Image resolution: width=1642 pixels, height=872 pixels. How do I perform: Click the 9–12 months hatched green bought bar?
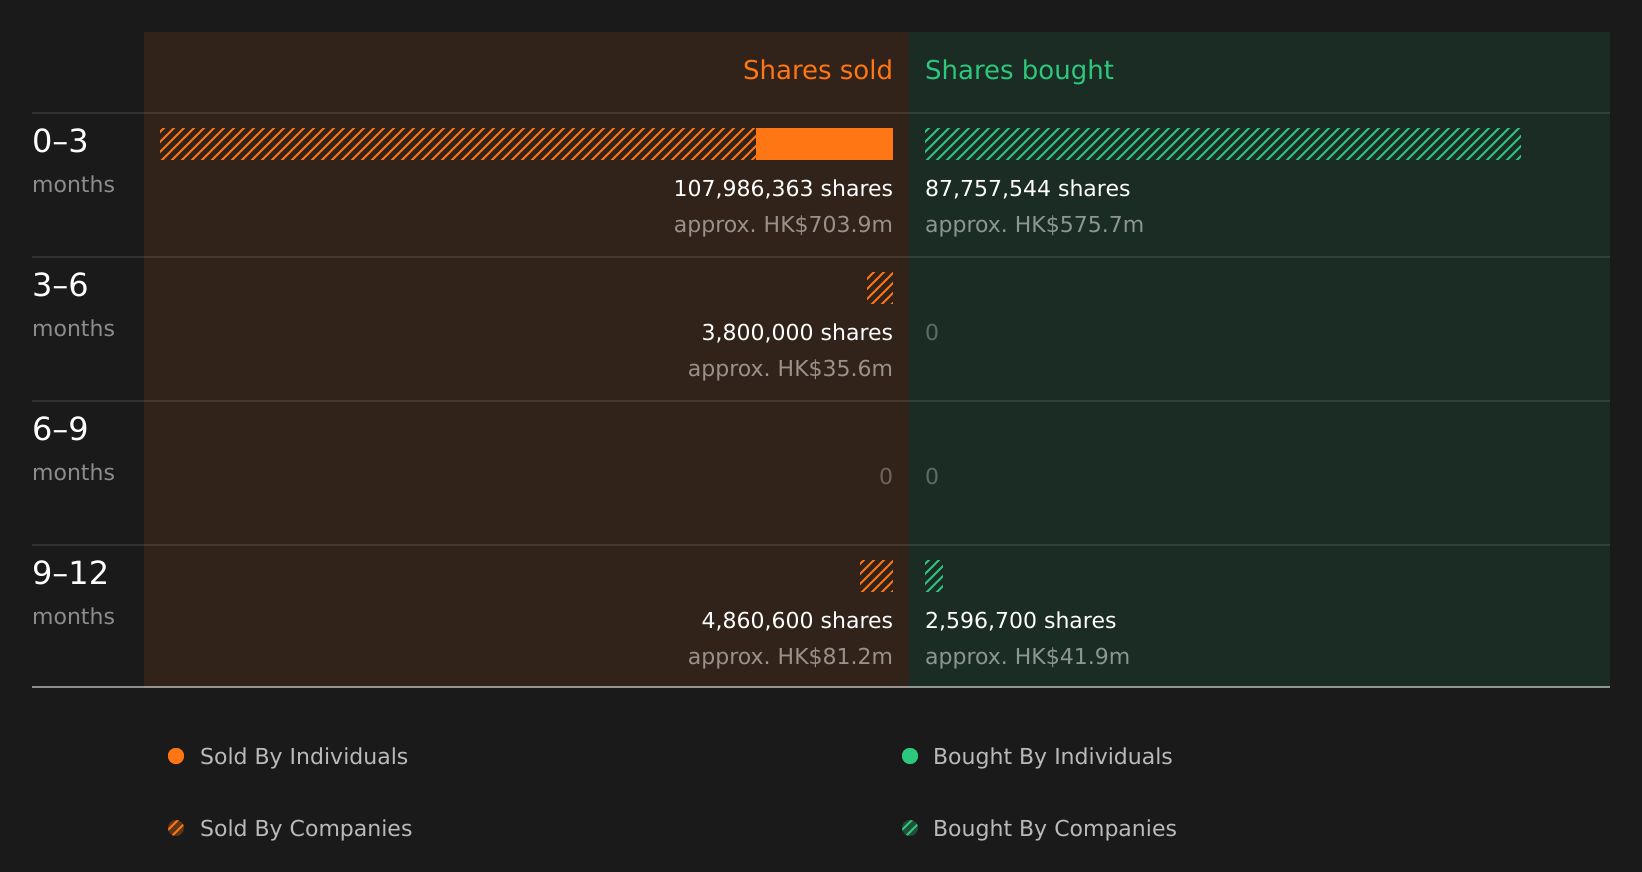coord(934,576)
